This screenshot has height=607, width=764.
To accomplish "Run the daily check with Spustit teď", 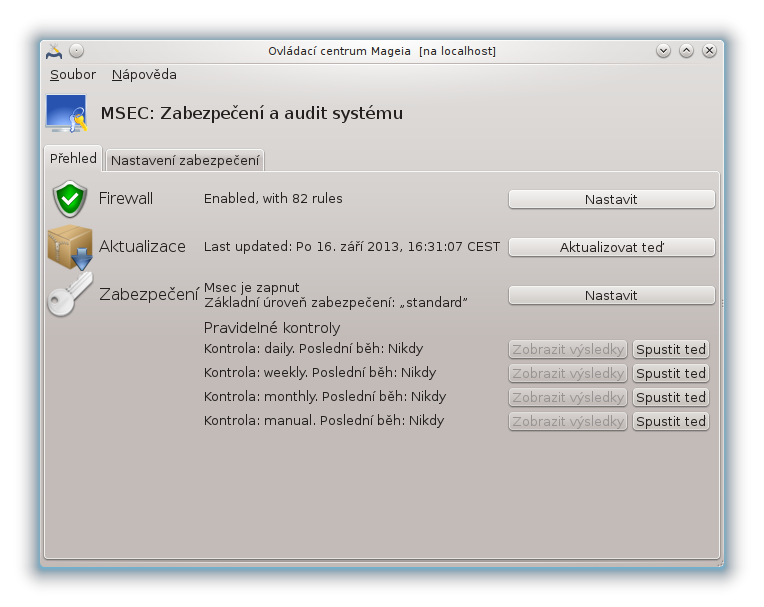I will tap(670, 349).
